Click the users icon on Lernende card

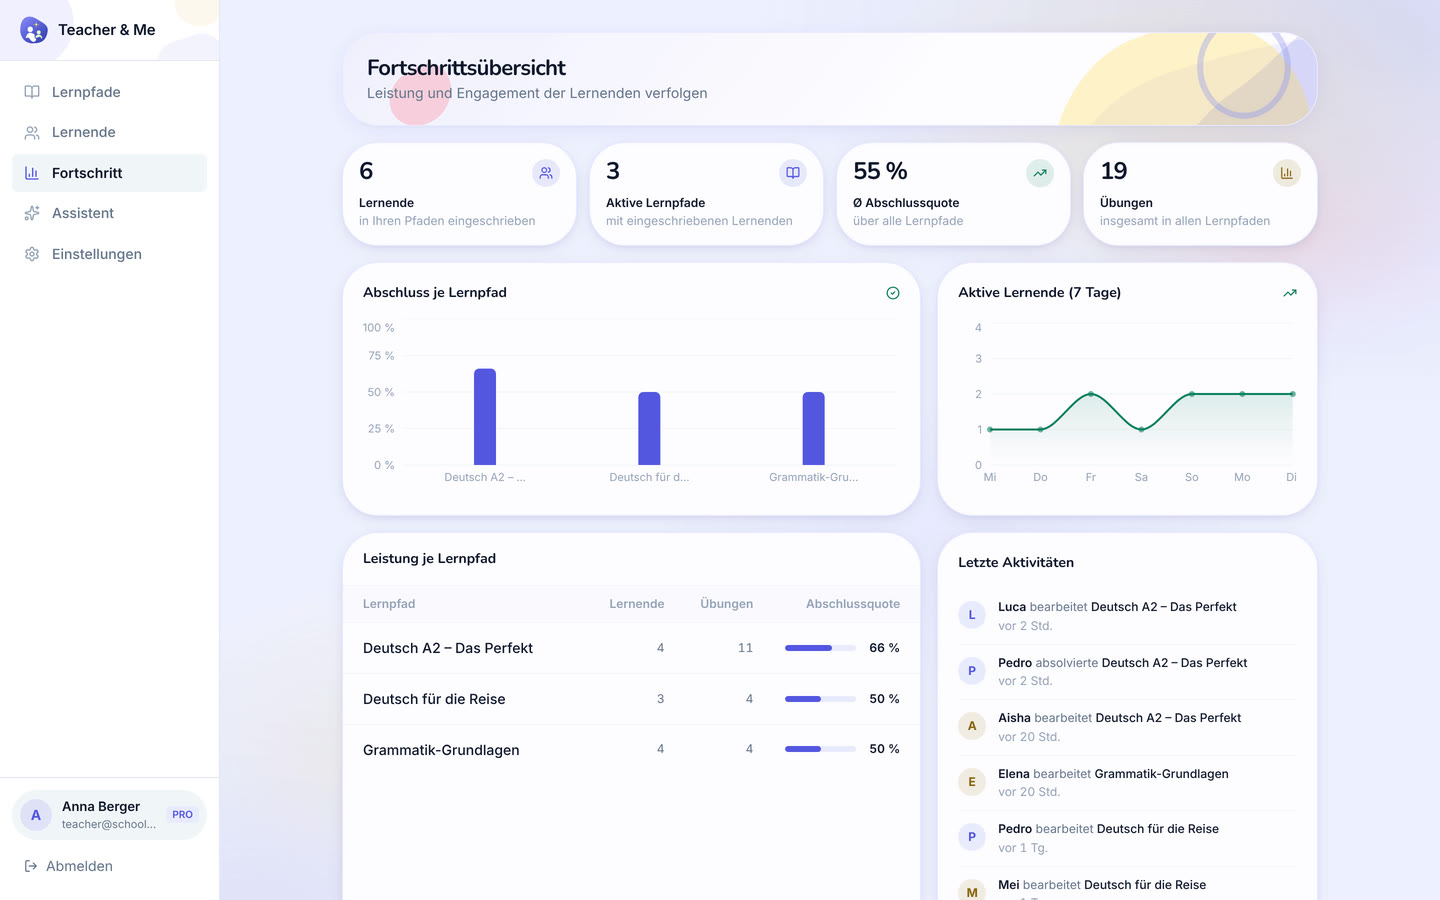tap(546, 173)
